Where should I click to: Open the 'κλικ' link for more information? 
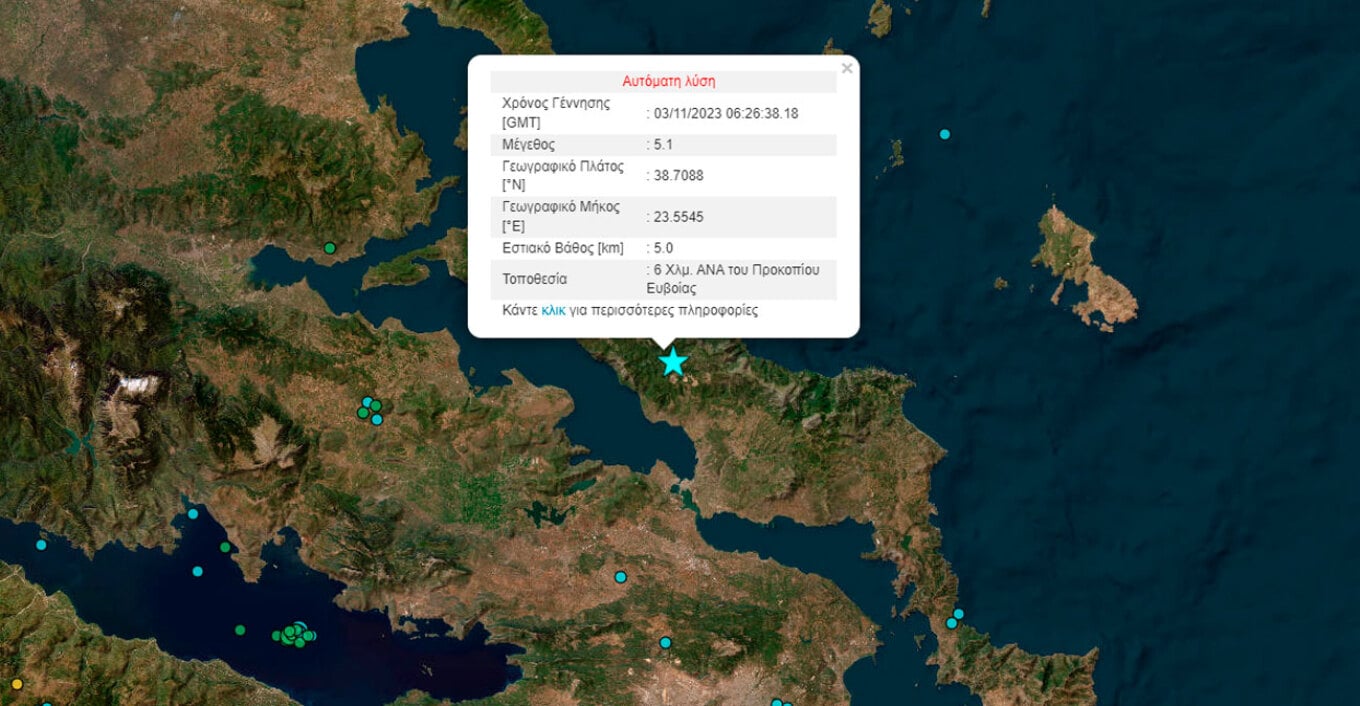point(553,311)
